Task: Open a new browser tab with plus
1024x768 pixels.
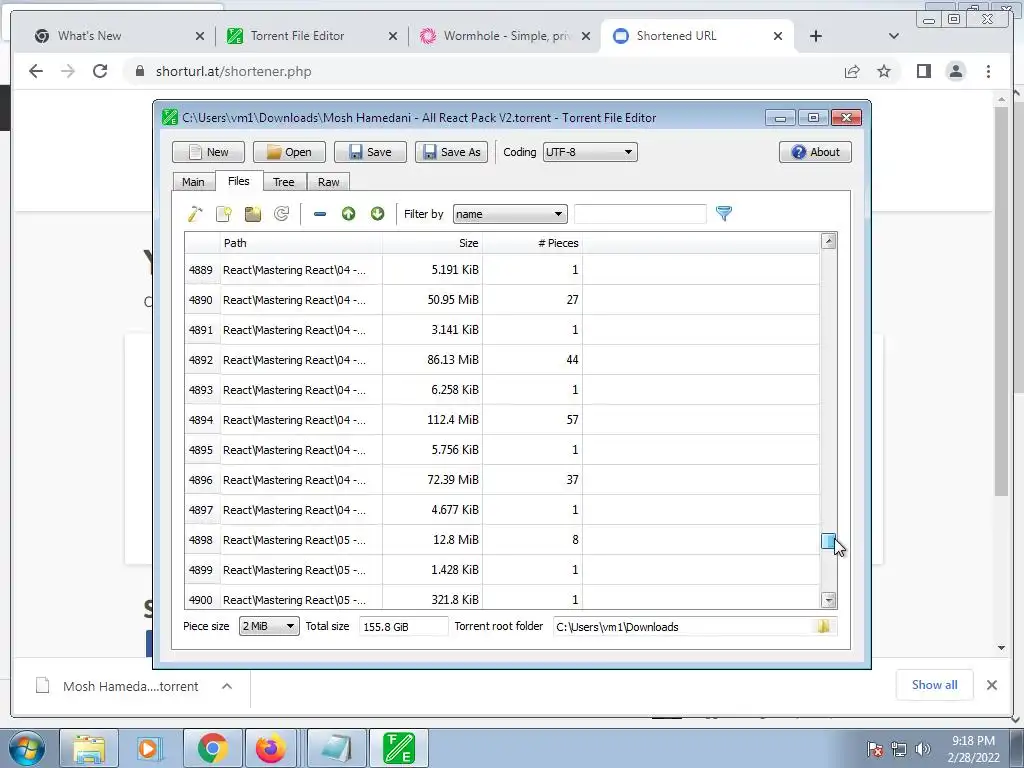Action: [x=816, y=36]
